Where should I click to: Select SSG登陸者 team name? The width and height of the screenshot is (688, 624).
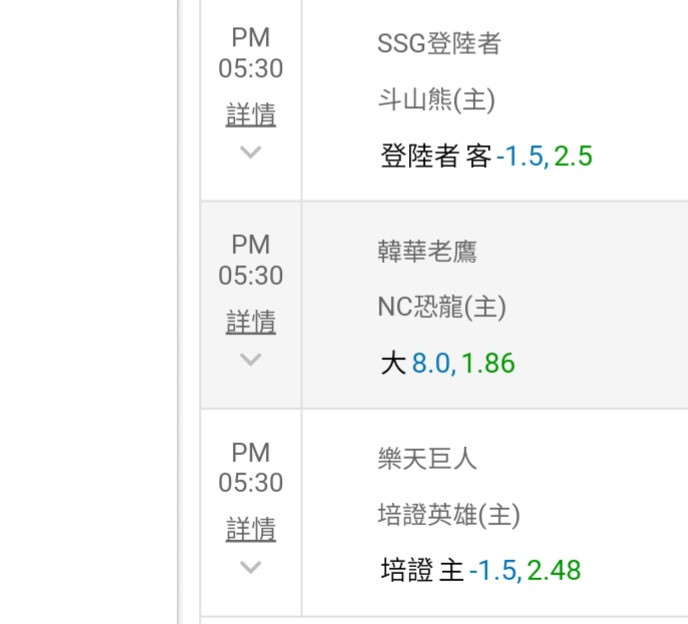point(439,43)
